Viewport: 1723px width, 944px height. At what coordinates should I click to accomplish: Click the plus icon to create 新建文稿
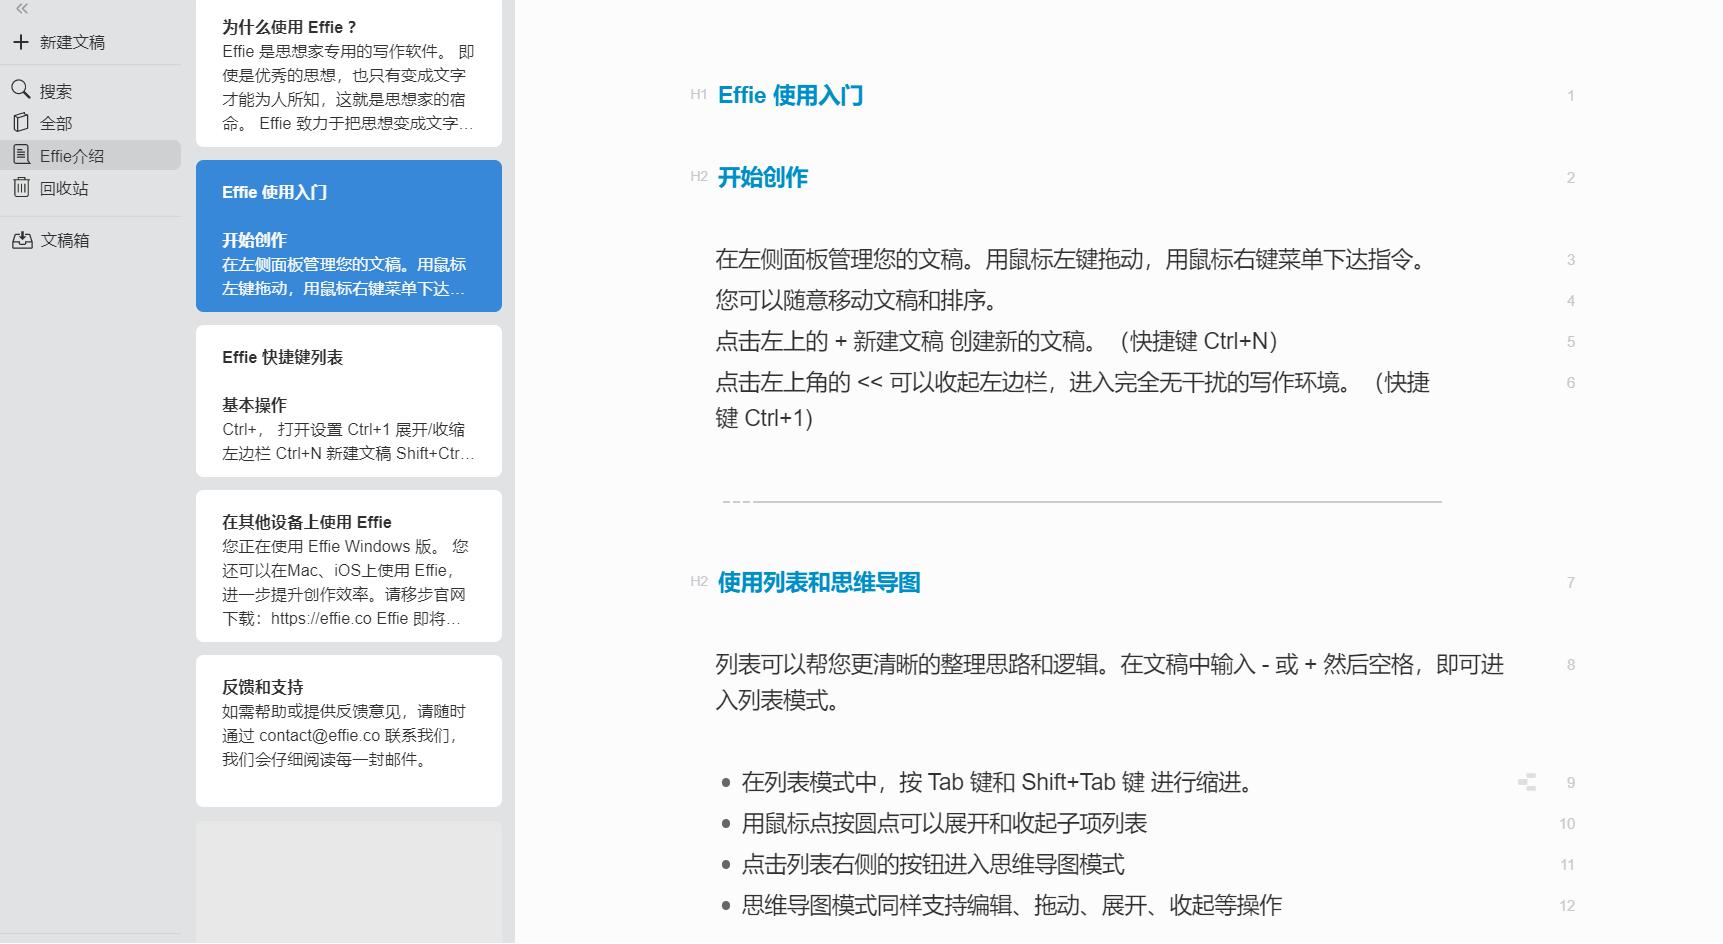point(18,43)
